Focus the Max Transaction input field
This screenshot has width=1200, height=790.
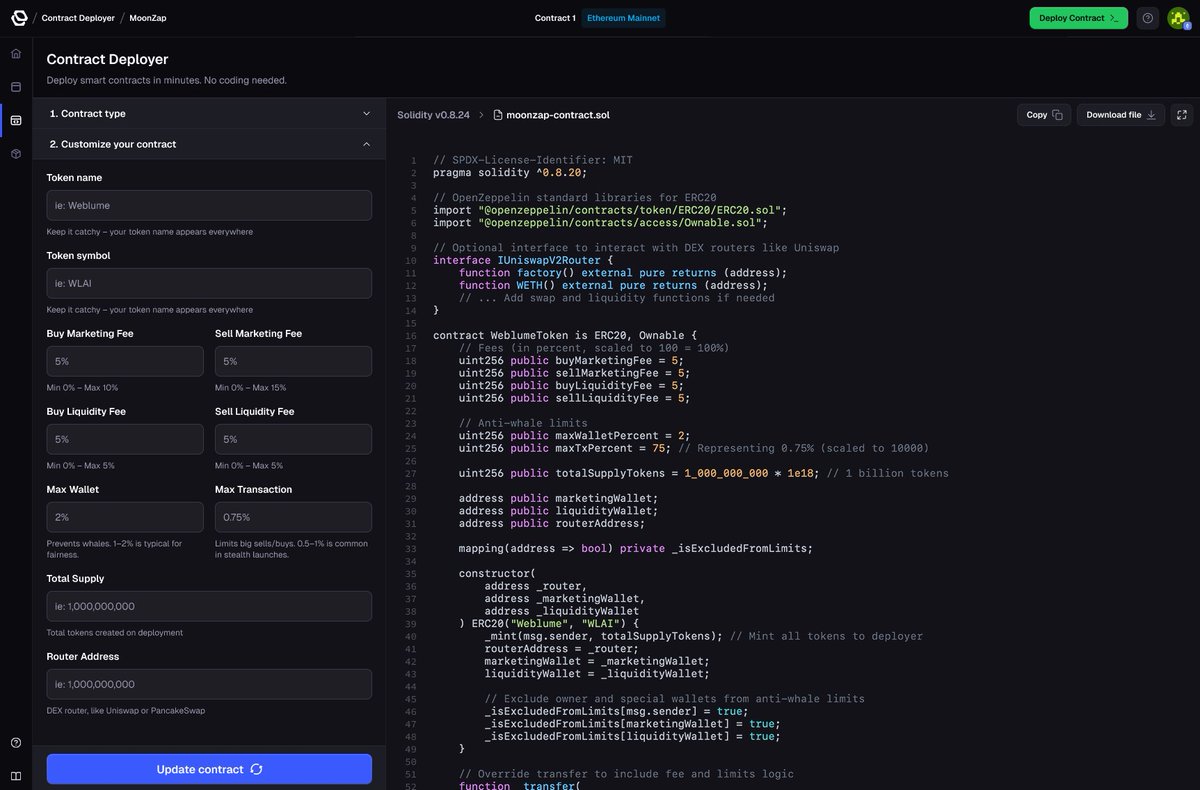coord(293,517)
